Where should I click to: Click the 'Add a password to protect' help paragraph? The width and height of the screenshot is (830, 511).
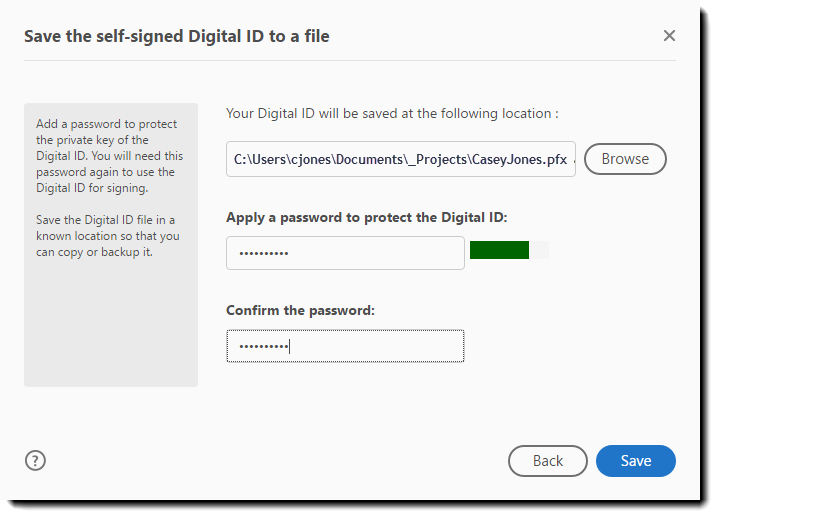105,156
